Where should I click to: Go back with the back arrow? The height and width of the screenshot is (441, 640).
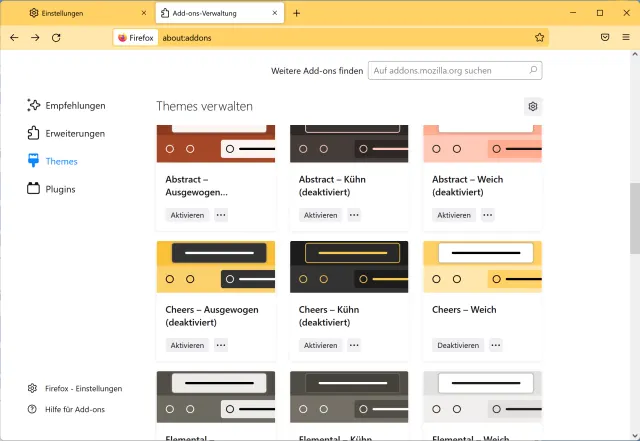tap(14, 38)
